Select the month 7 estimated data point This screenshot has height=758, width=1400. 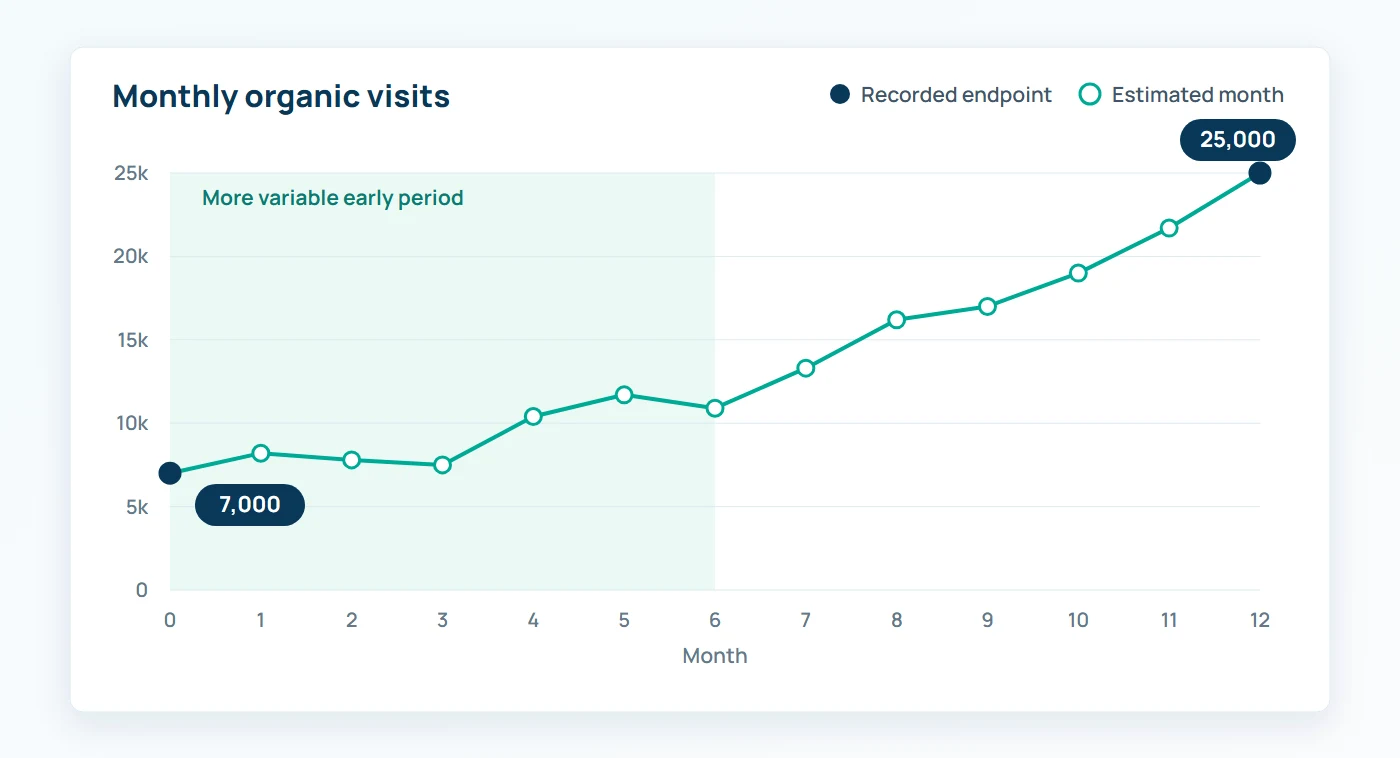point(806,368)
